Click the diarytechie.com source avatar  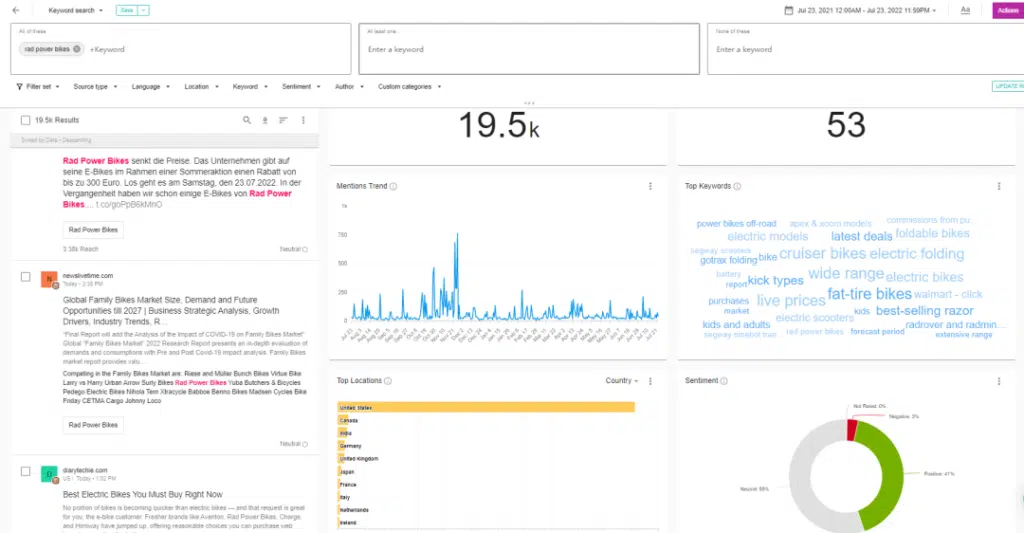49,474
